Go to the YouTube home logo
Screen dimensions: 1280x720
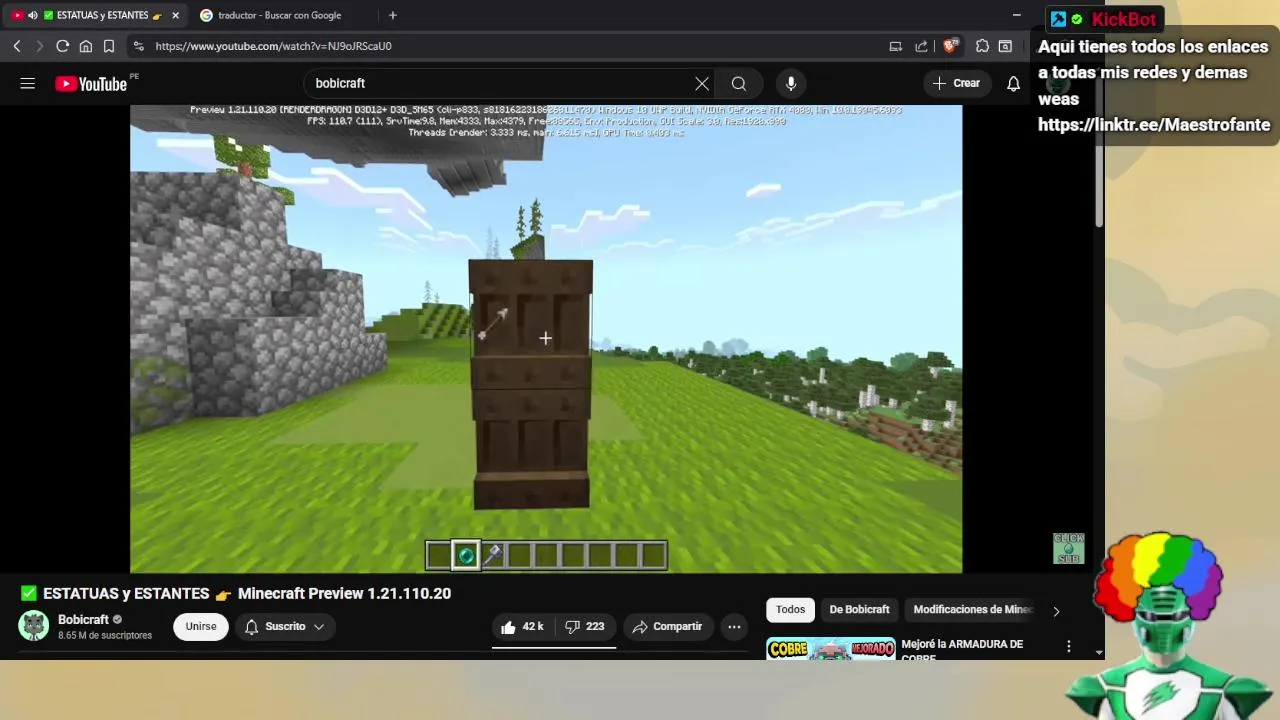coord(91,84)
